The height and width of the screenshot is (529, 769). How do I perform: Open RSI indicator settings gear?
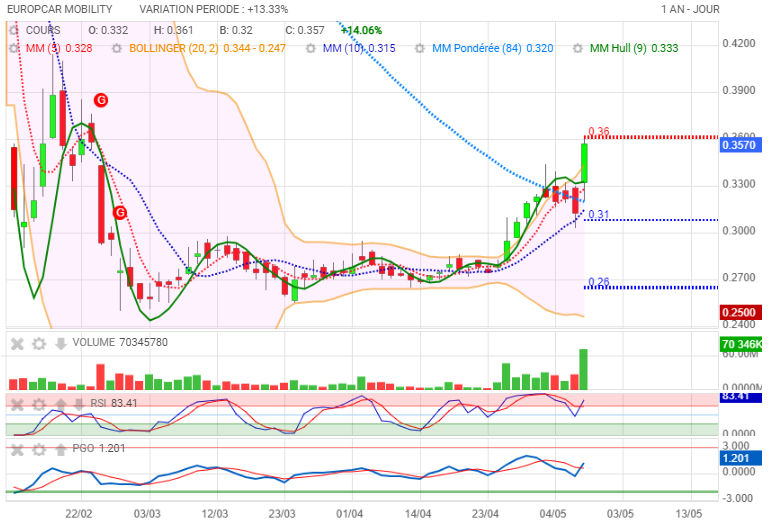click(x=39, y=403)
